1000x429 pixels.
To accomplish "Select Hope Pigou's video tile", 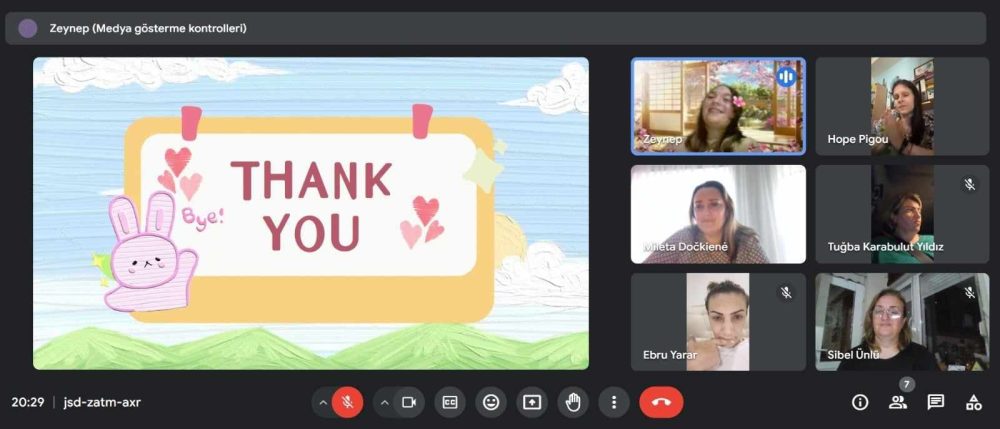I will point(902,106).
